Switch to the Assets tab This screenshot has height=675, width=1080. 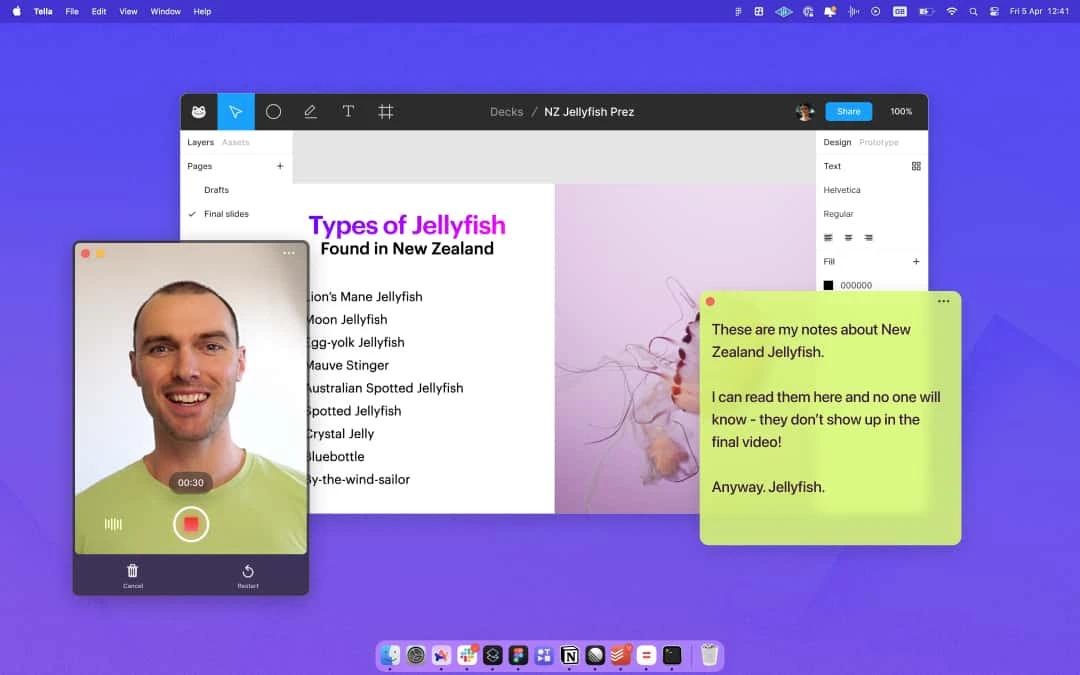[236, 143]
